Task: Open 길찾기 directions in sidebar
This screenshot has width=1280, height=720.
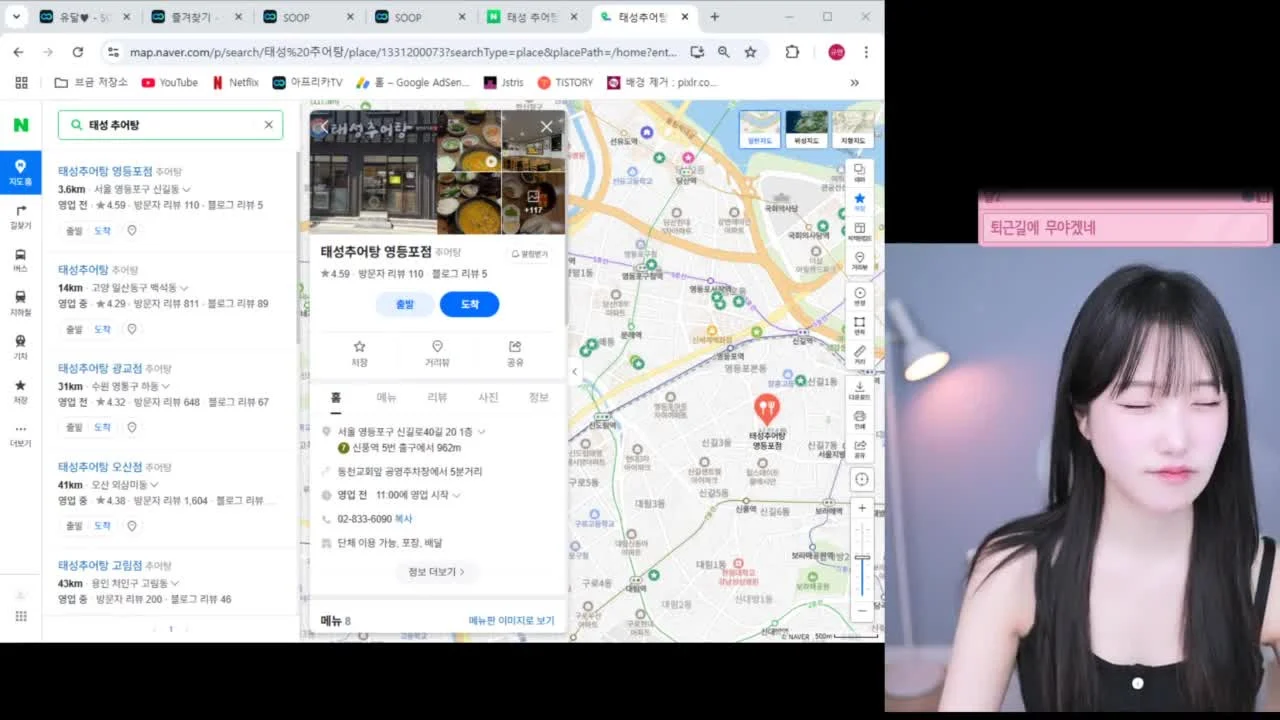Action: 20,217
